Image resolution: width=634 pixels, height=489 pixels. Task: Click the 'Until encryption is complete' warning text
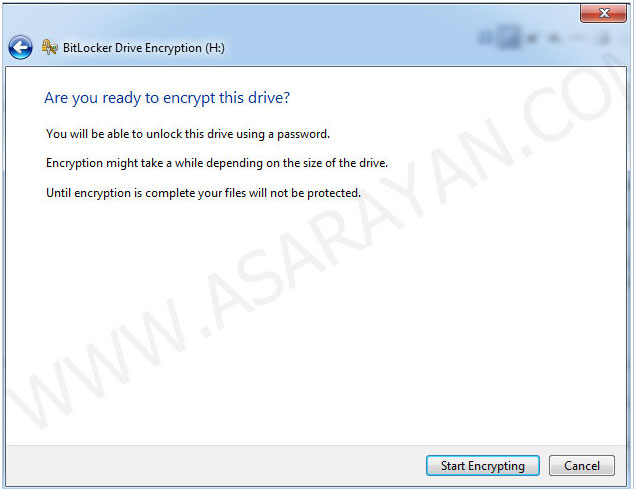point(203,193)
